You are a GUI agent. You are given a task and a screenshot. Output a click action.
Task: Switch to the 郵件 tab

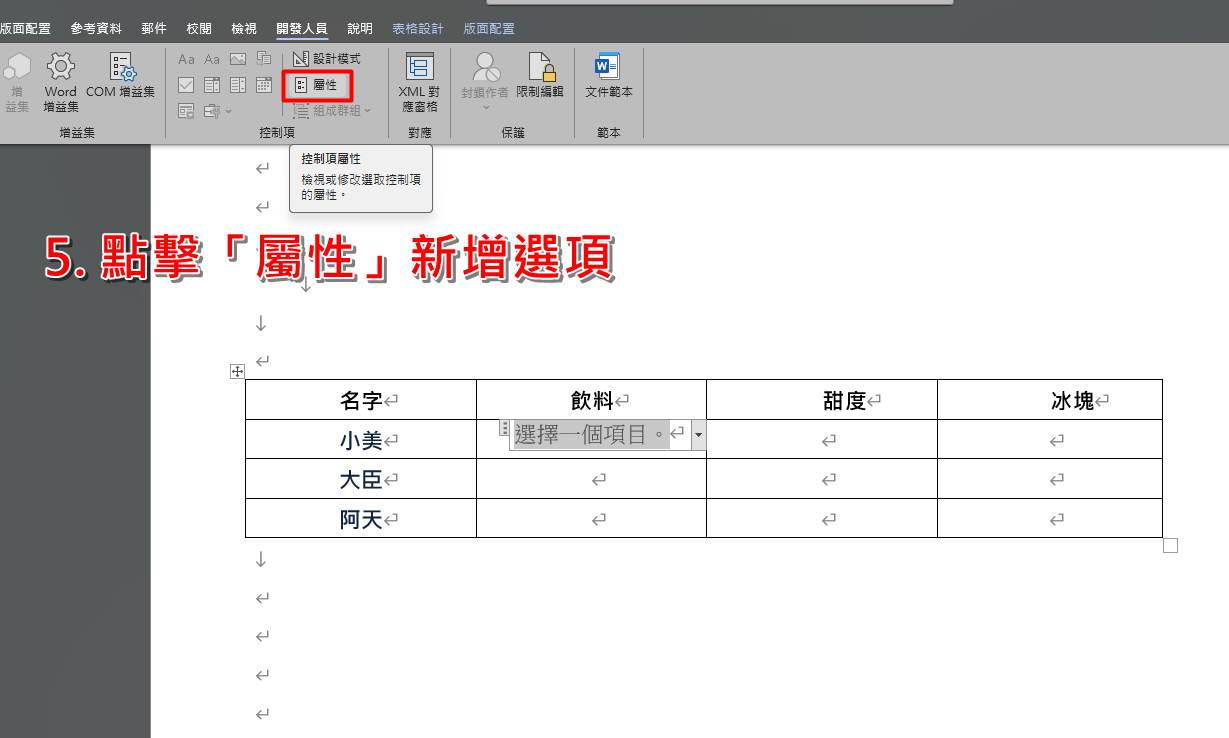point(154,29)
